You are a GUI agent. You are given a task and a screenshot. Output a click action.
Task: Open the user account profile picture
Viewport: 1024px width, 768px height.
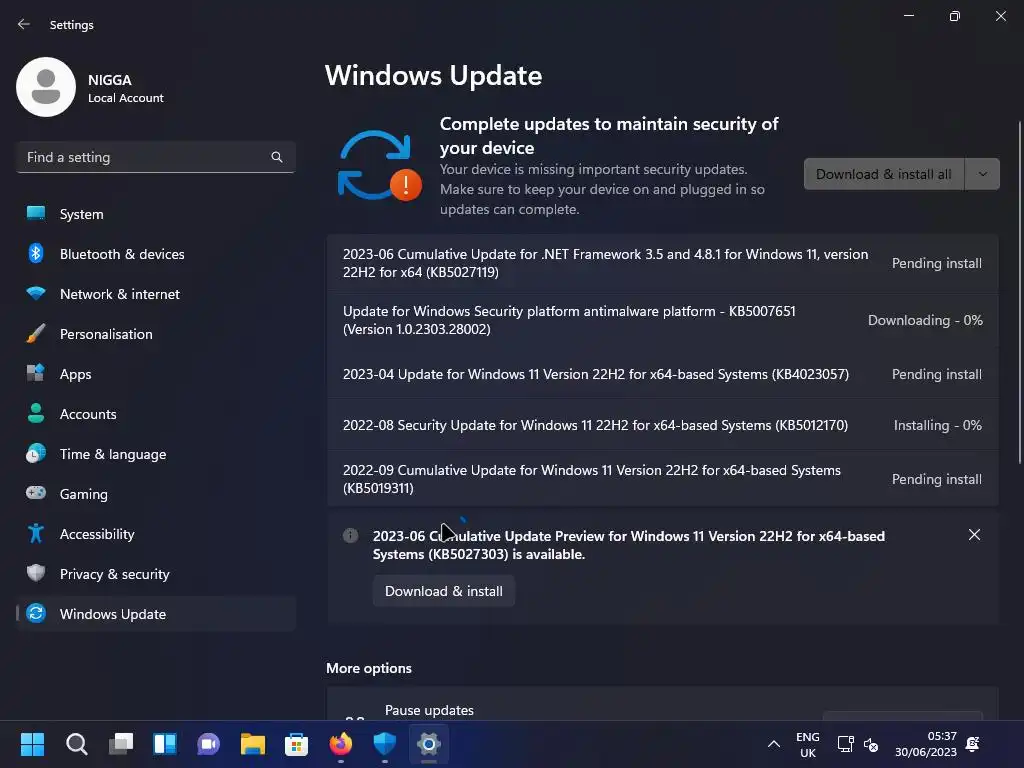pyautogui.click(x=46, y=87)
